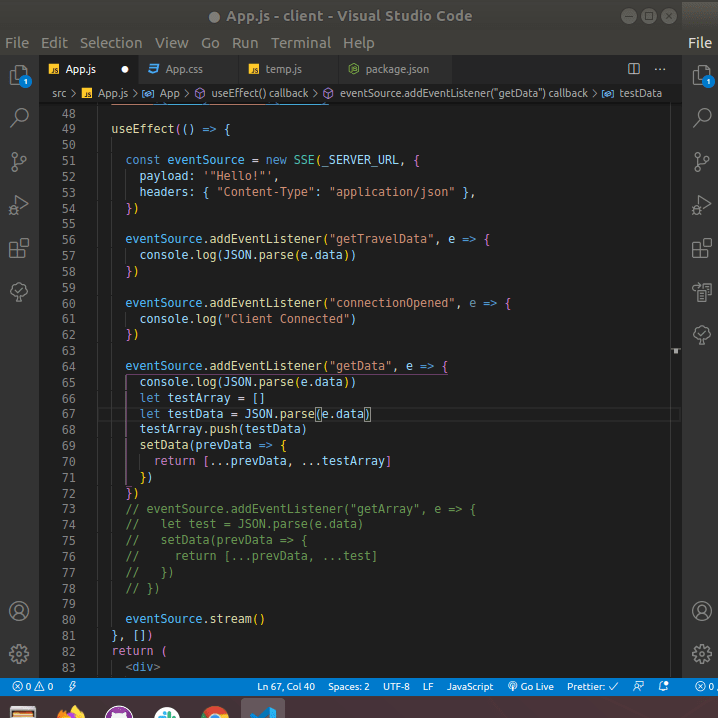Open notifications bell in status bar
Viewport: 718px width, 718px height.
pos(664,686)
